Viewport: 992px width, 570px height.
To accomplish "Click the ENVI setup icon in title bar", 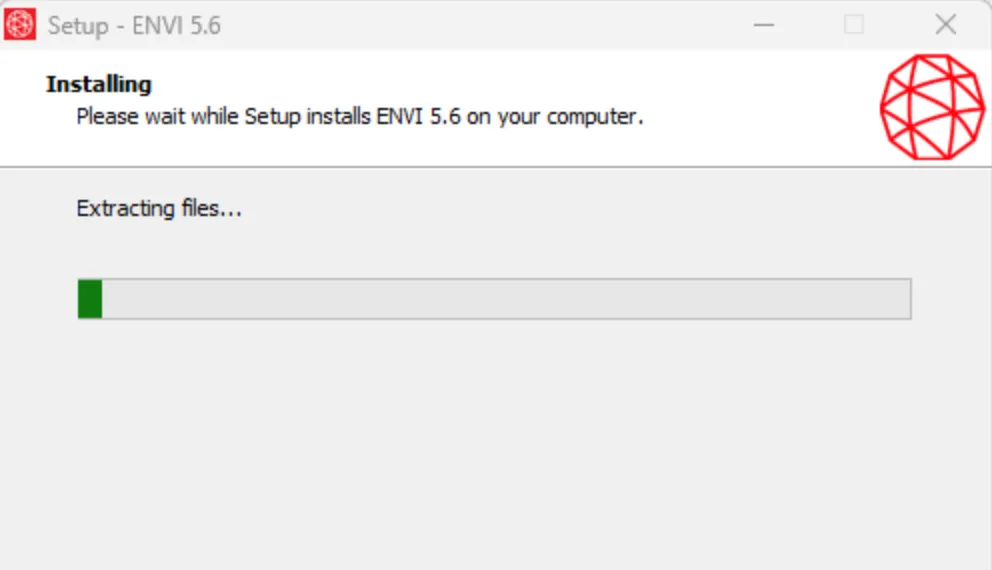I will click(x=21, y=25).
